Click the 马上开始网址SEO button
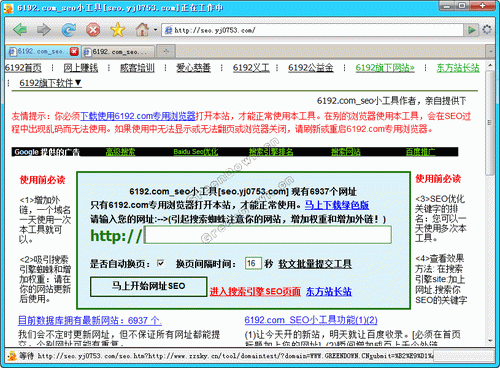The height and width of the screenshot is (368, 500). point(149,286)
